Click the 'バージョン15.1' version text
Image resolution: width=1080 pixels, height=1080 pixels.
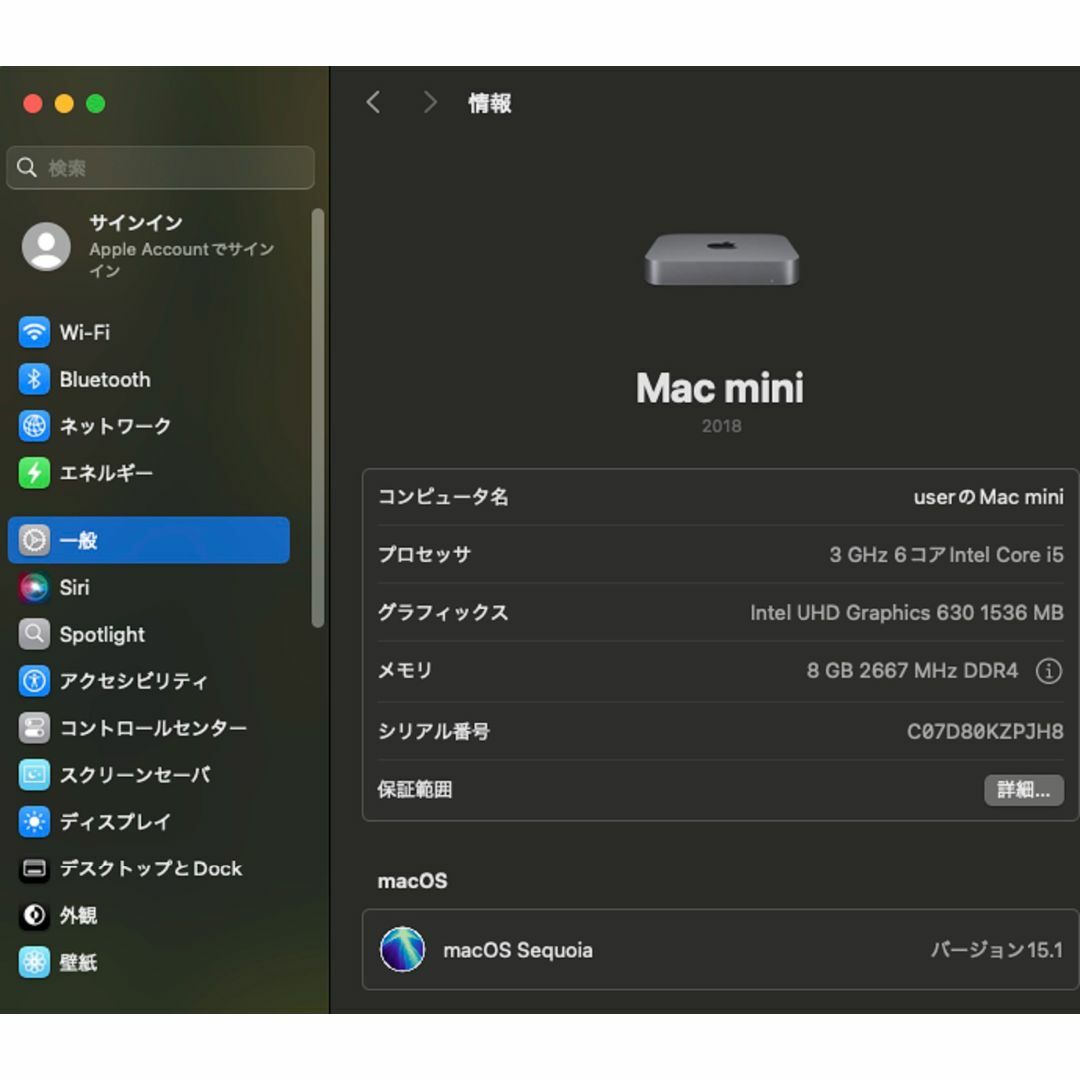pos(997,950)
